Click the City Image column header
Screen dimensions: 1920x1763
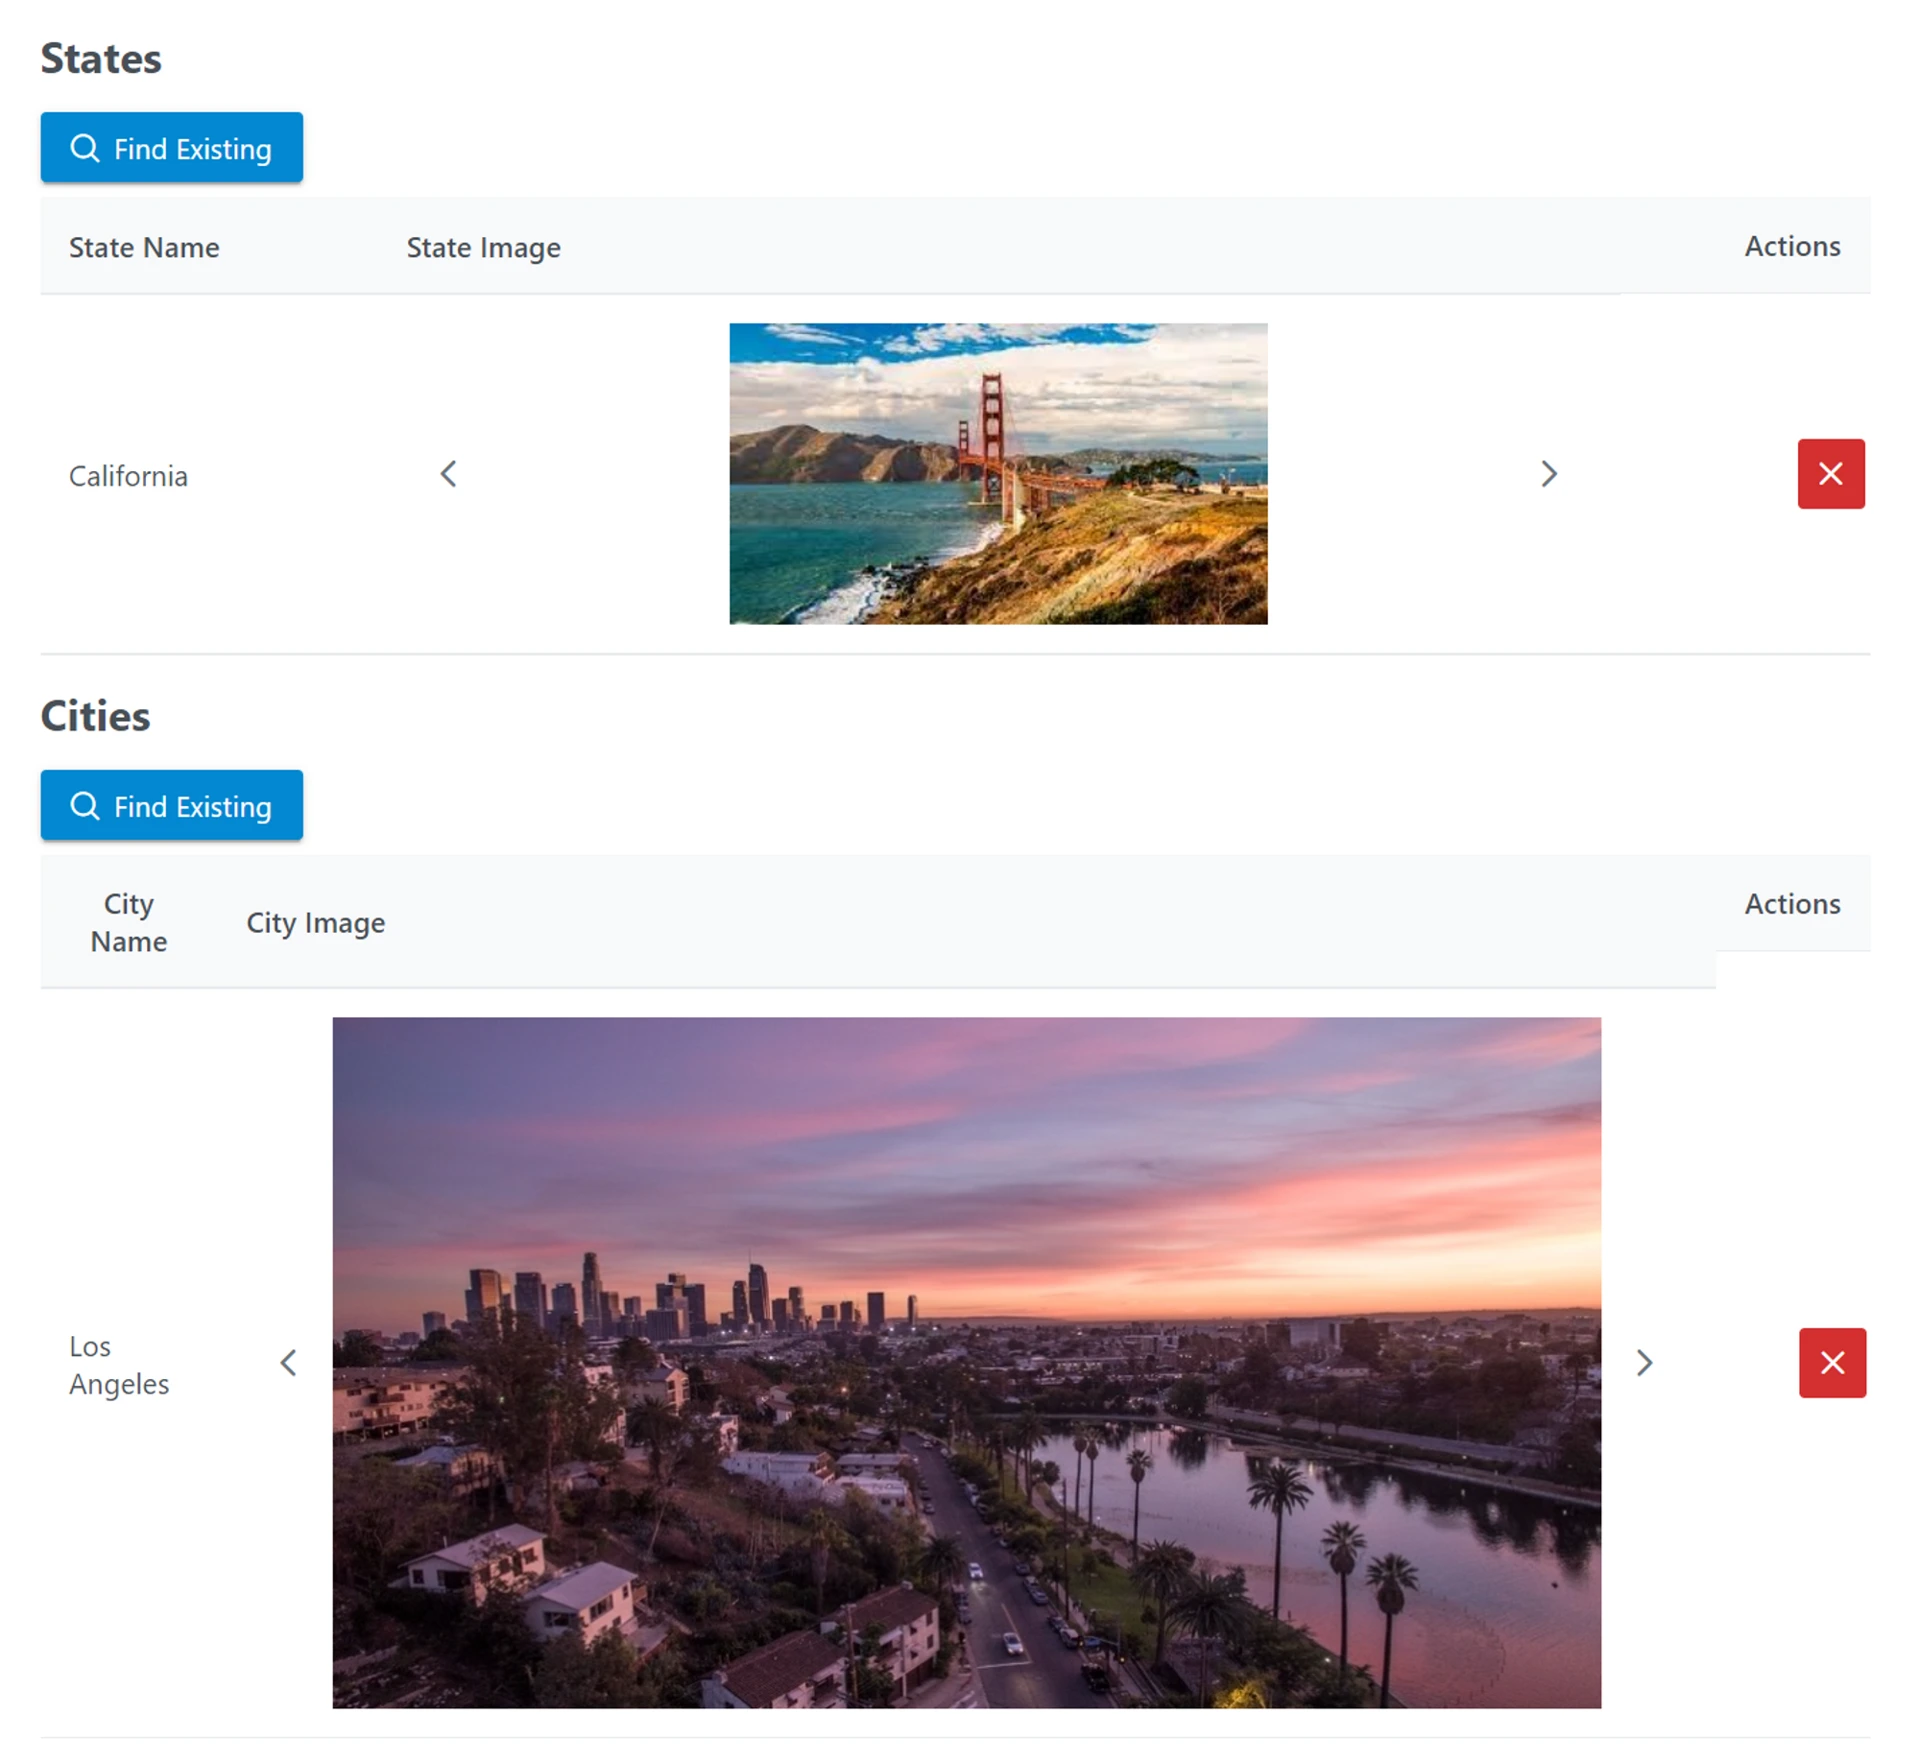click(x=315, y=922)
